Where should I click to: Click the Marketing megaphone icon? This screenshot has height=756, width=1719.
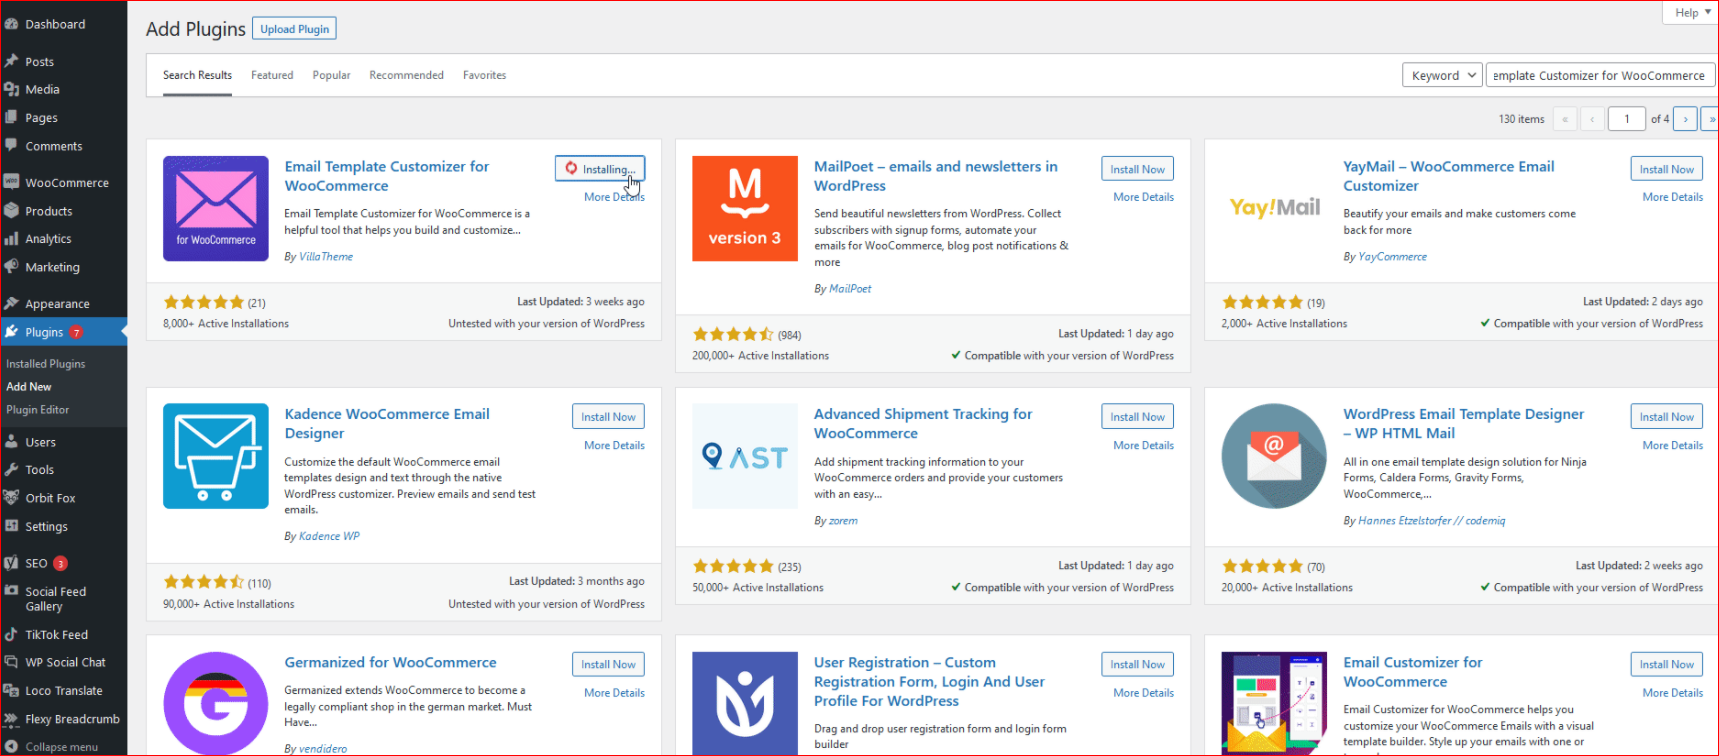point(11,267)
